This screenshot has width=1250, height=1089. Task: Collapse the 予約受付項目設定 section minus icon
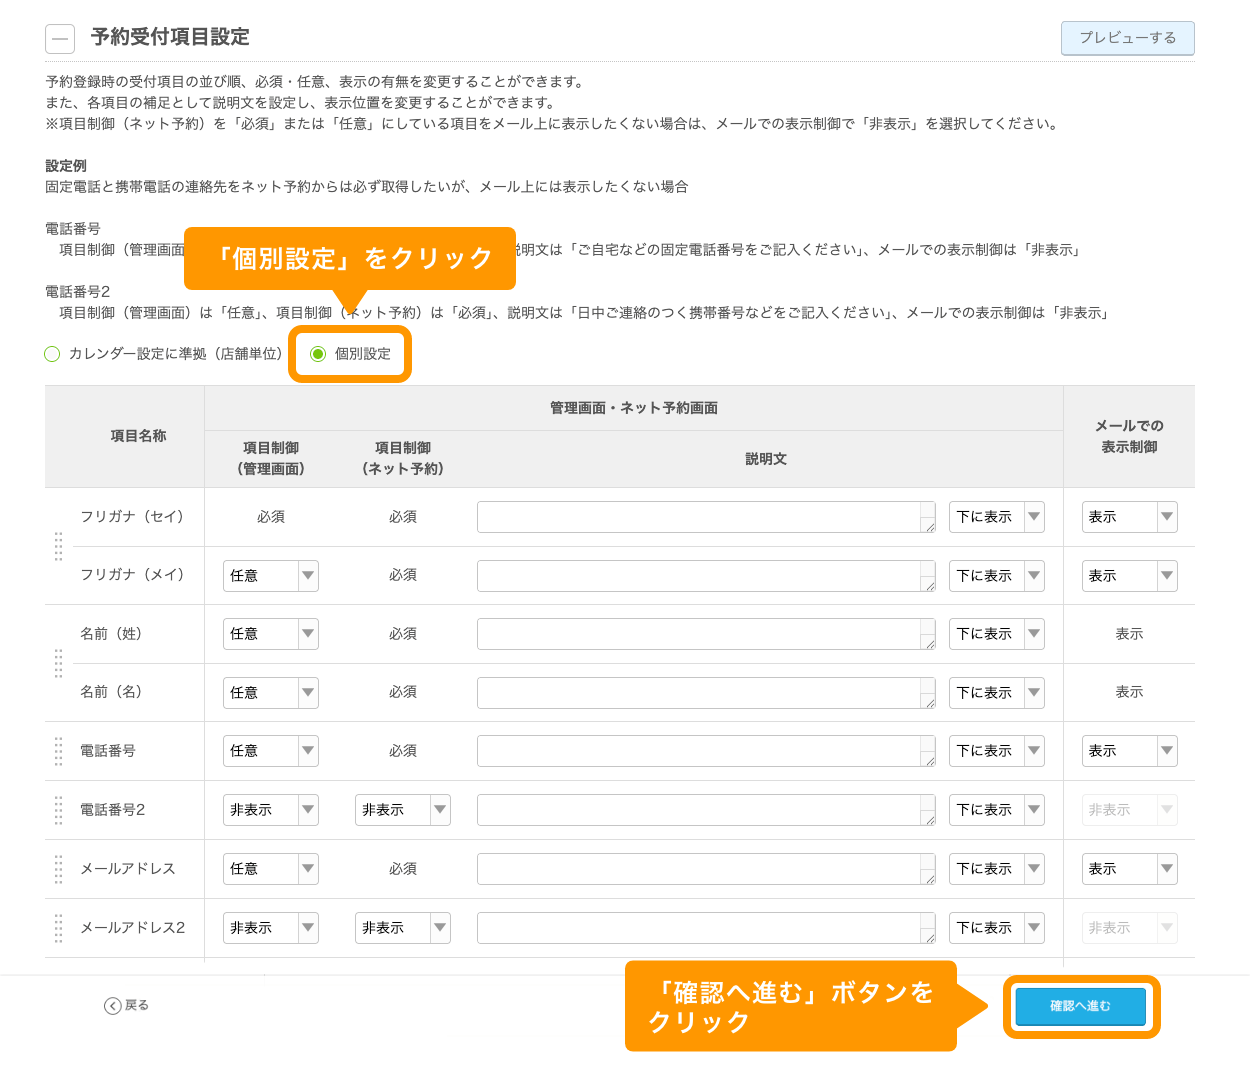coord(60,39)
